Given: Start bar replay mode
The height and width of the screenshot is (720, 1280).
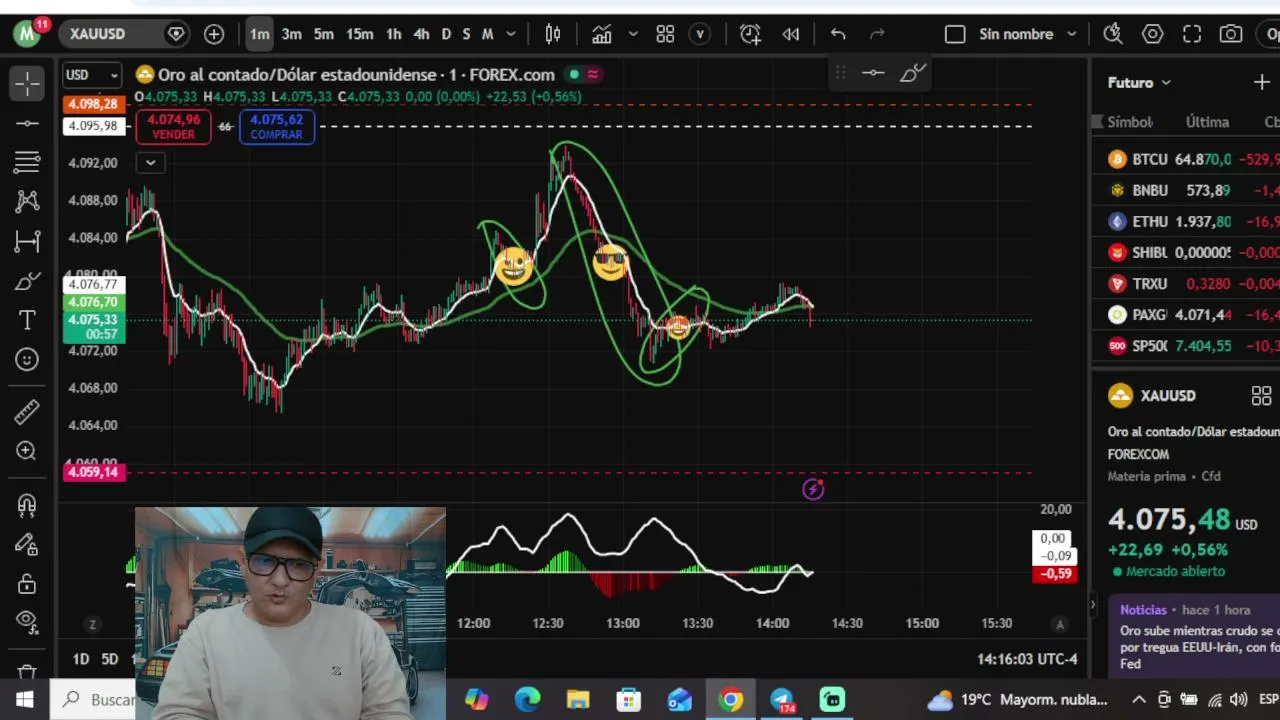Looking at the screenshot, I should point(791,34).
